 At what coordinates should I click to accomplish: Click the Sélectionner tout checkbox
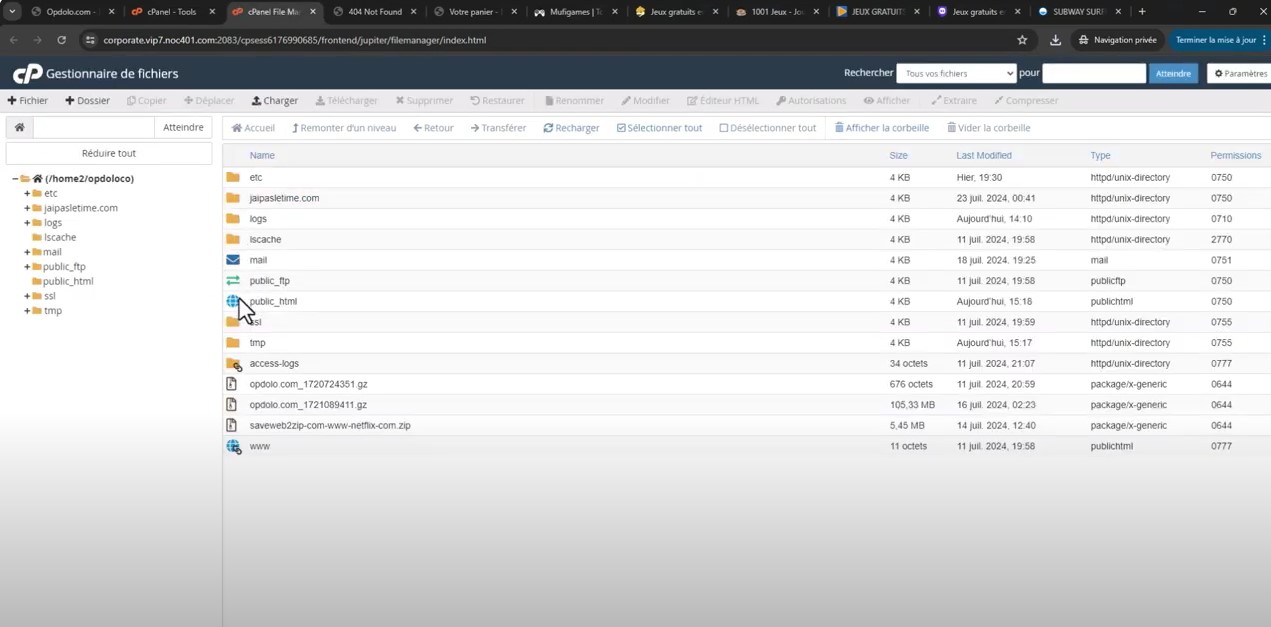621,128
